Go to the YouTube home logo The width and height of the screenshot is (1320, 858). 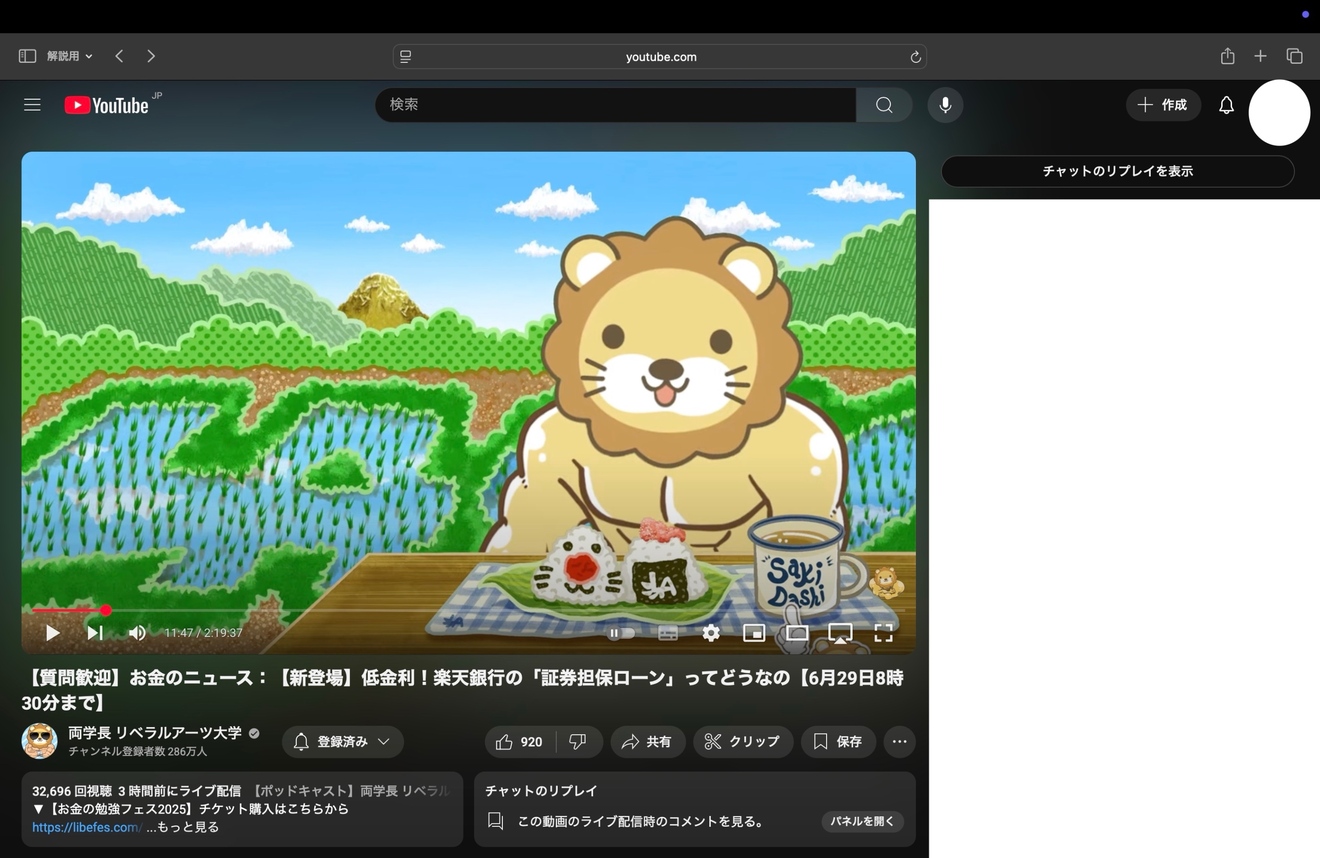tap(107, 105)
